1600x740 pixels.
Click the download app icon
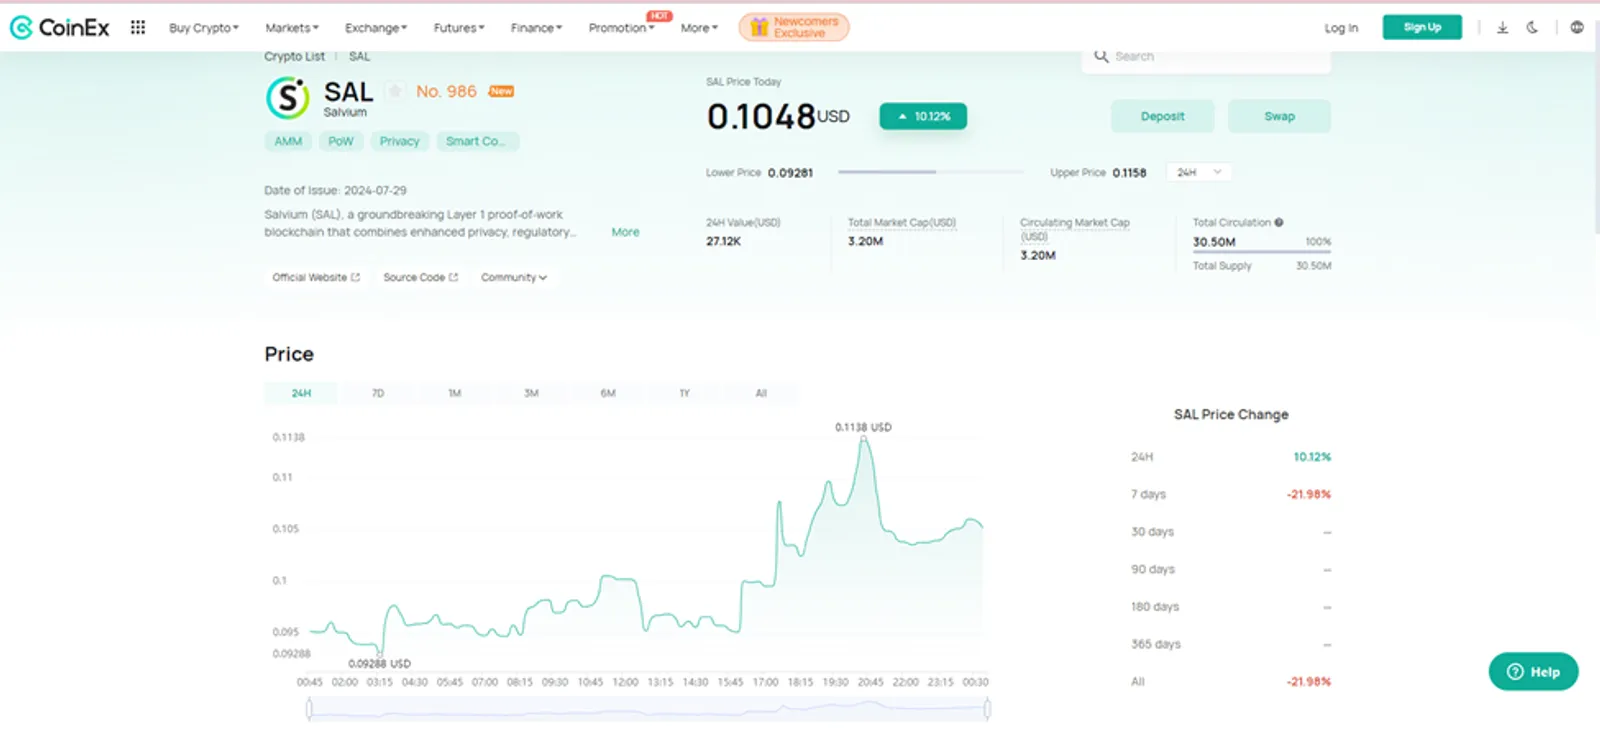[1502, 28]
